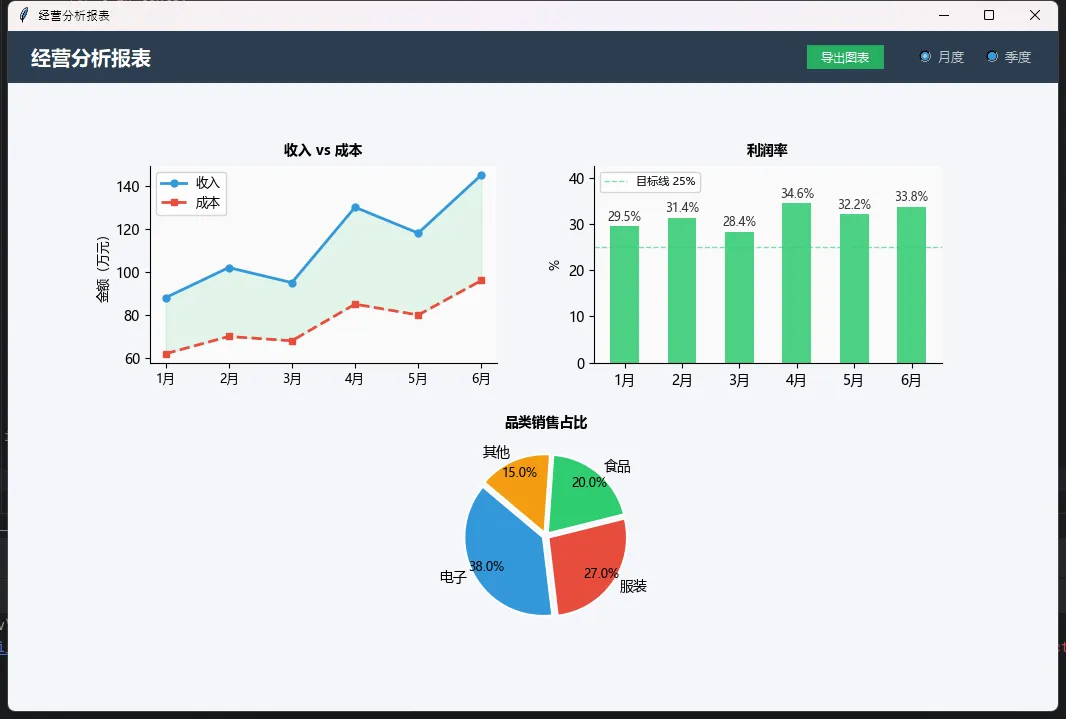Screen dimensions: 1066x719
Task: Click the 1月 profit bar showing 29.5%
Action: [x=624, y=295]
